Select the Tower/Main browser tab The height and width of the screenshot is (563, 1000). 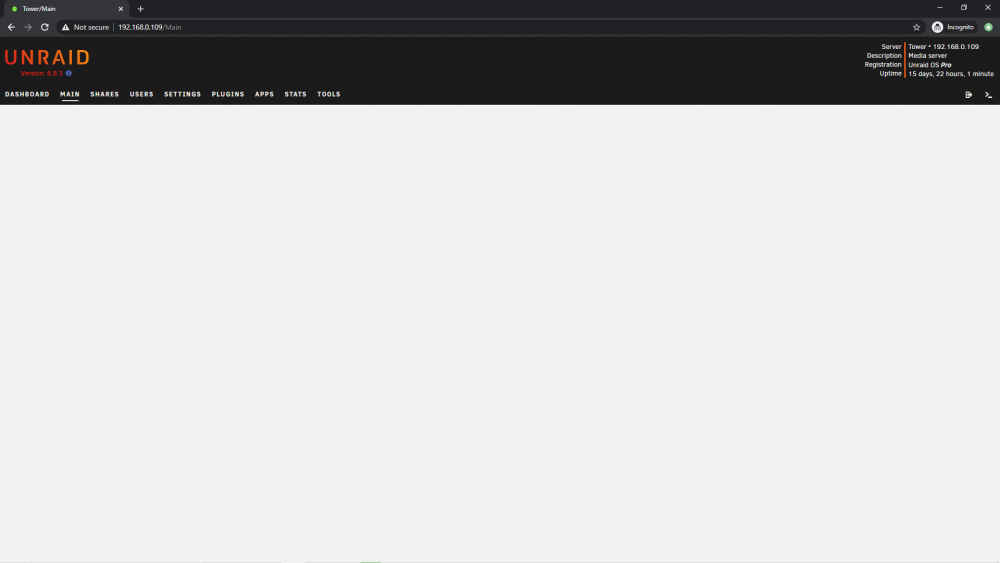(x=64, y=9)
